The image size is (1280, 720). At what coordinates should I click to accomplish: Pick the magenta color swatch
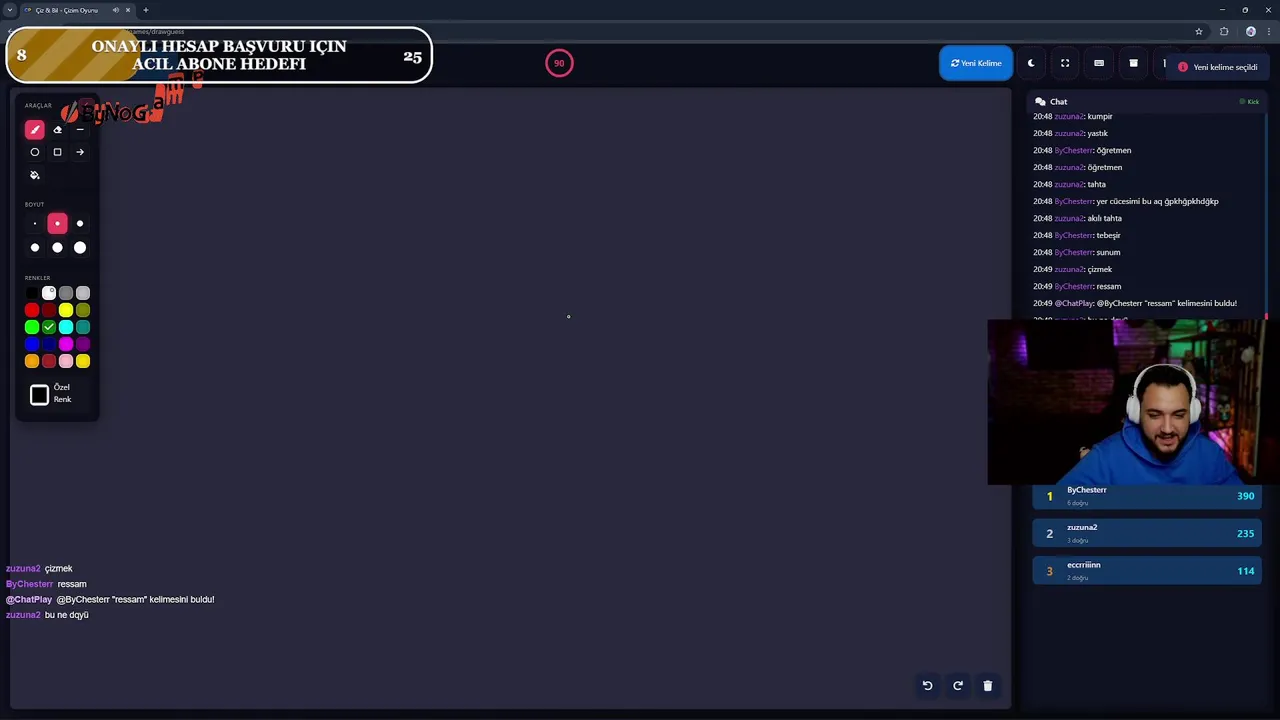click(x=66, y=344)
